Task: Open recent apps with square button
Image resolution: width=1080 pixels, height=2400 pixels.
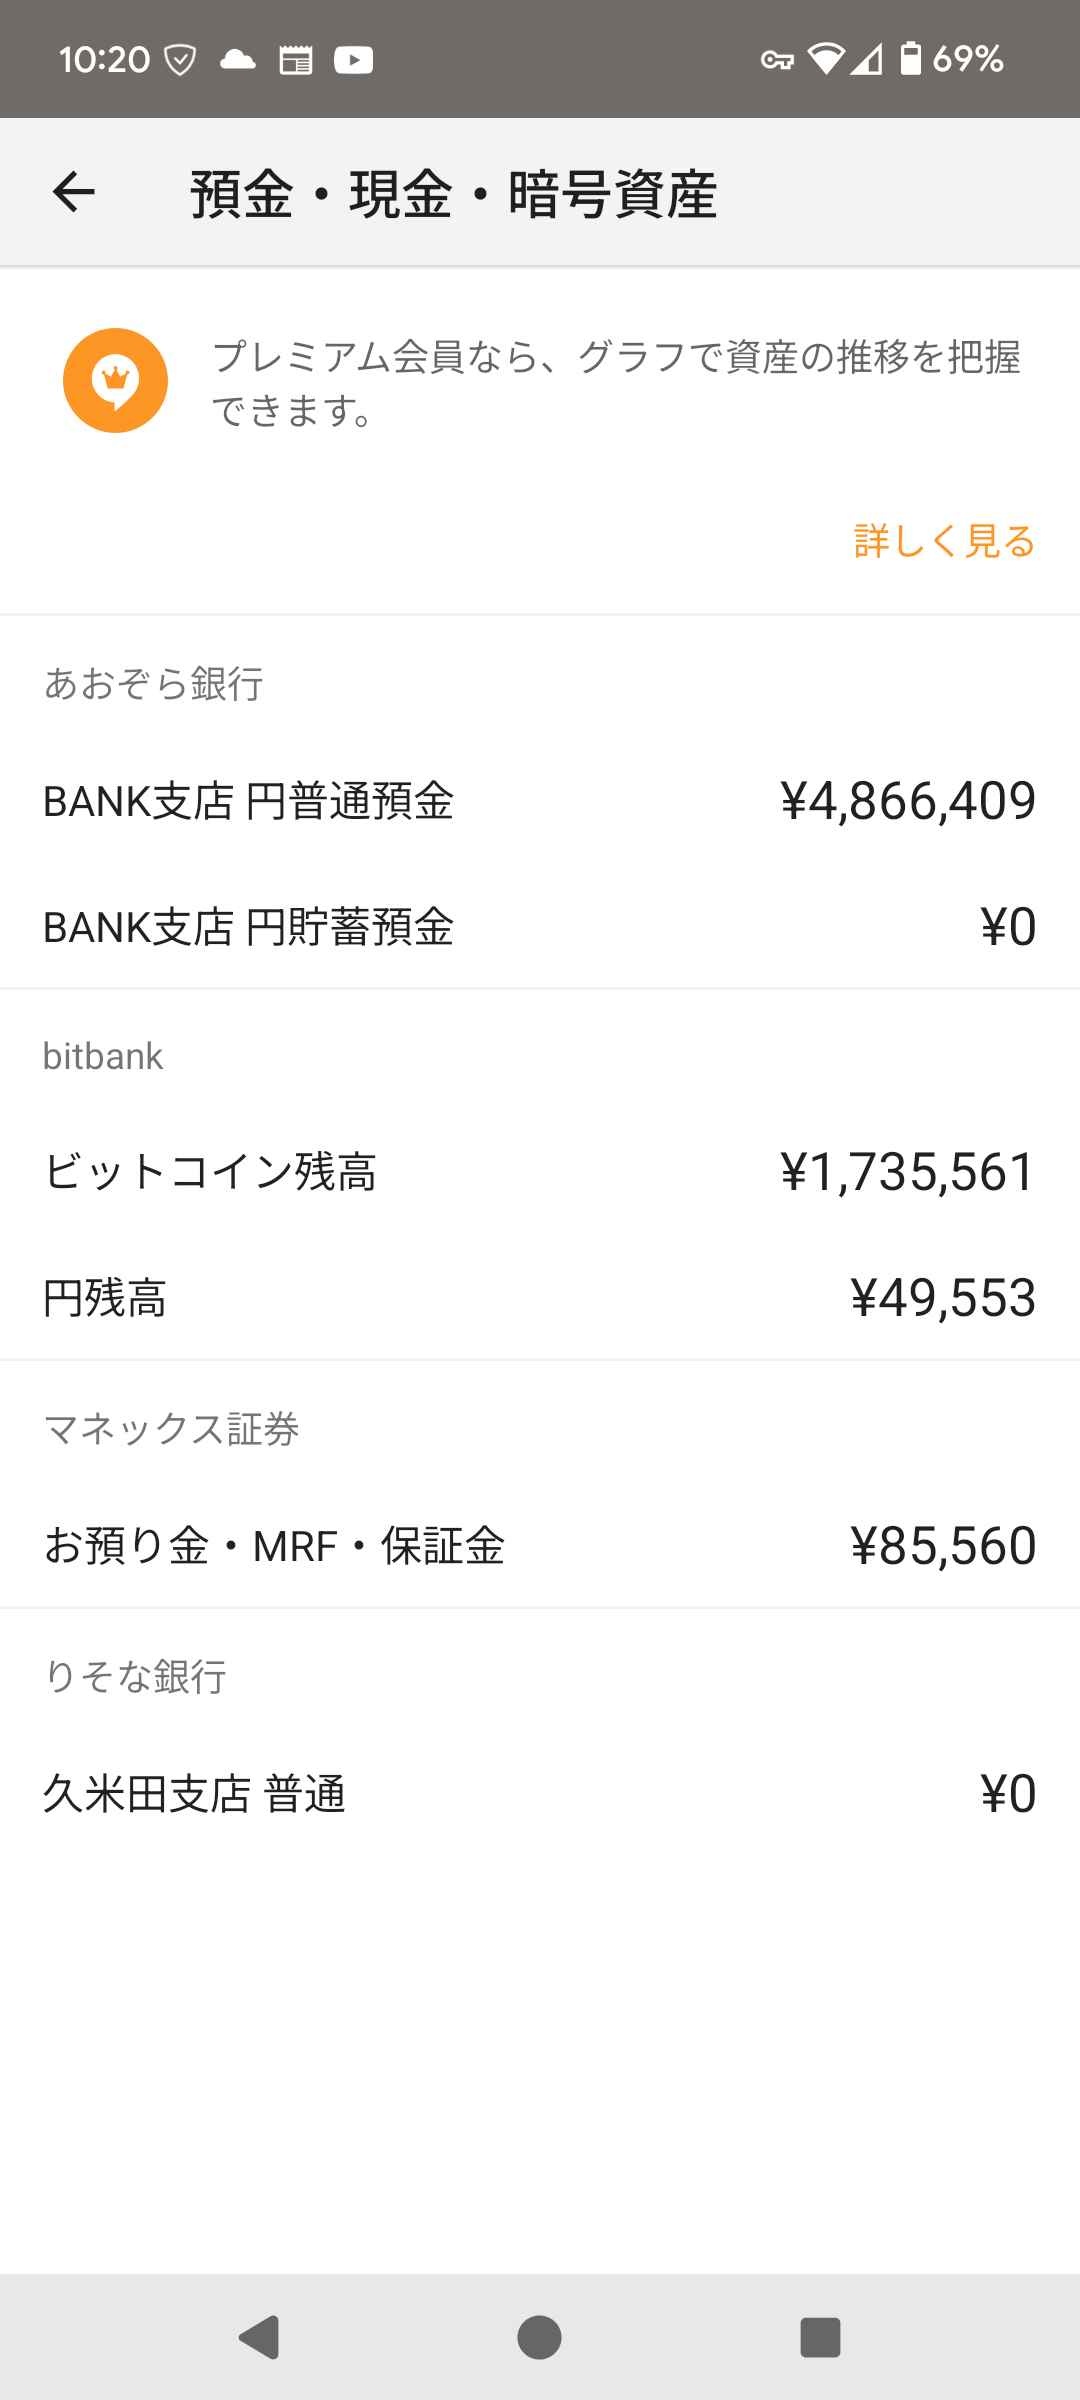Action: [820, 2337]
